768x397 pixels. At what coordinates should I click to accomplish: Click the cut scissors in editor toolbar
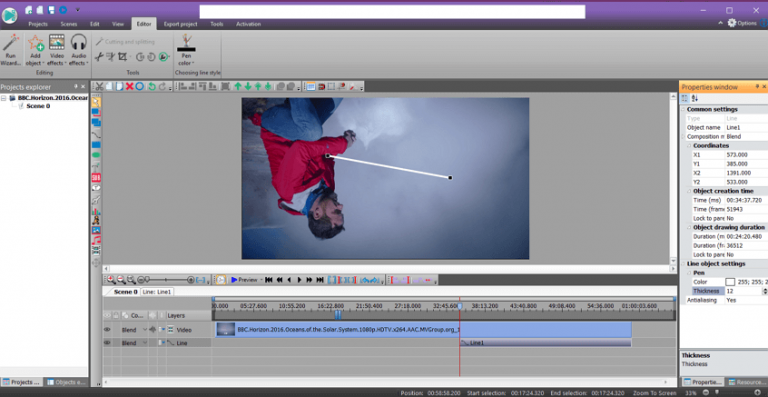(x=99, y=87)
